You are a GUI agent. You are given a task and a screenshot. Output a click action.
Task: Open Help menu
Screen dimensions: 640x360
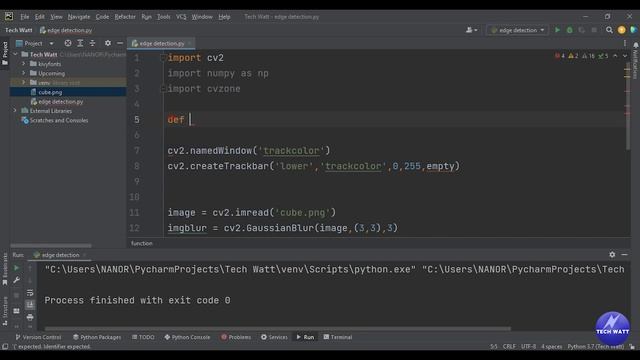point(224,17)
